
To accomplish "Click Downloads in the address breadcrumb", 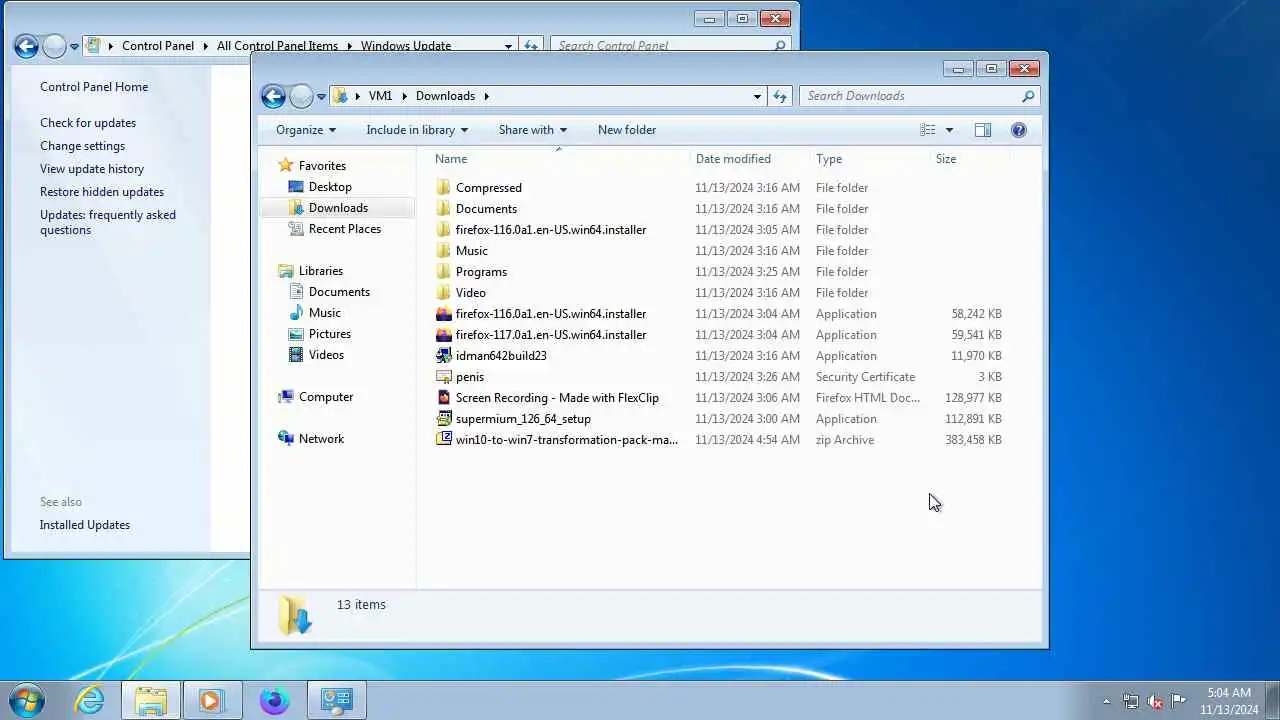I will (x=445, y=96).
